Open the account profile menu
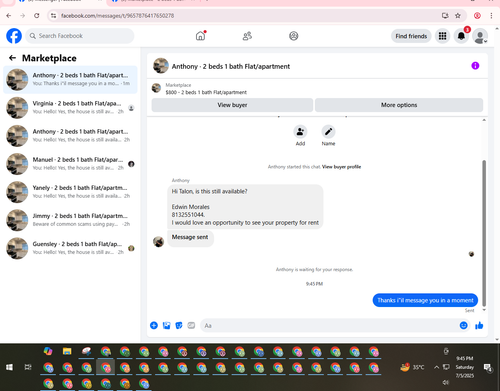Image resolution: width=500 pixels, height=391 pixels. pyautogui.click(x=480, y=36)
